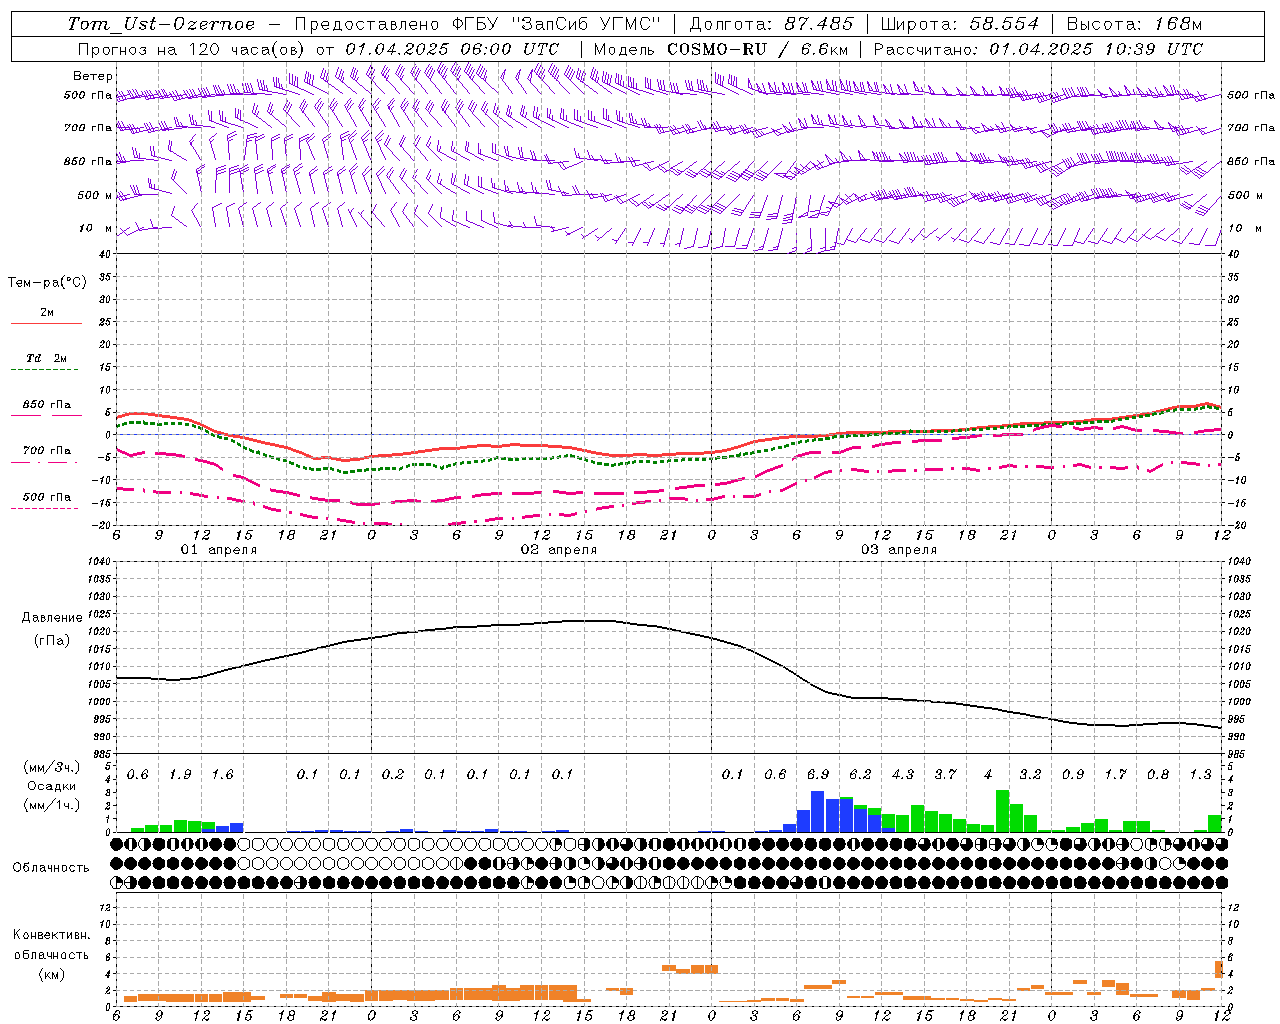Click the "Осадки" precipitation label
Screen dimensions: 1280x1024
click(51, 786)
